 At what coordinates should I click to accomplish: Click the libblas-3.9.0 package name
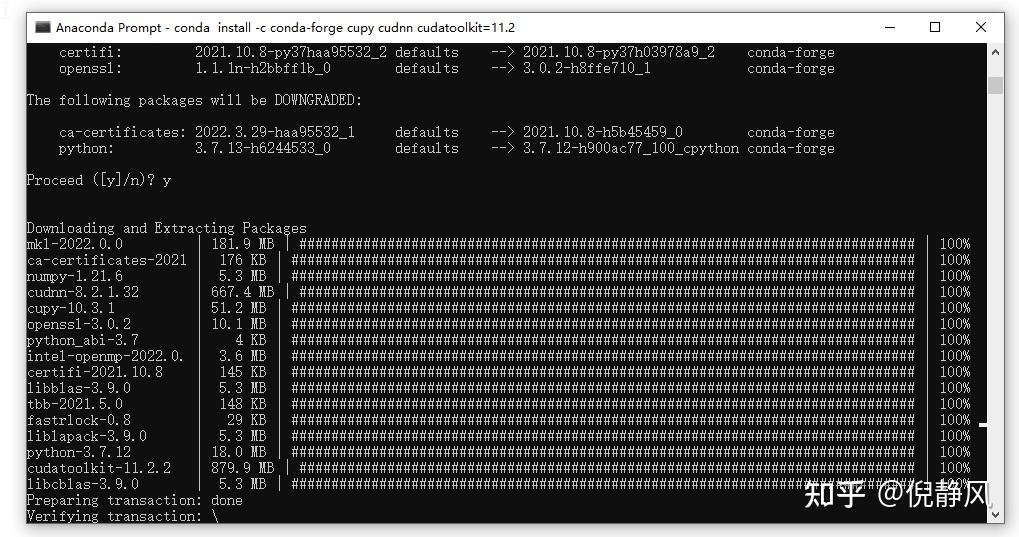79,388
